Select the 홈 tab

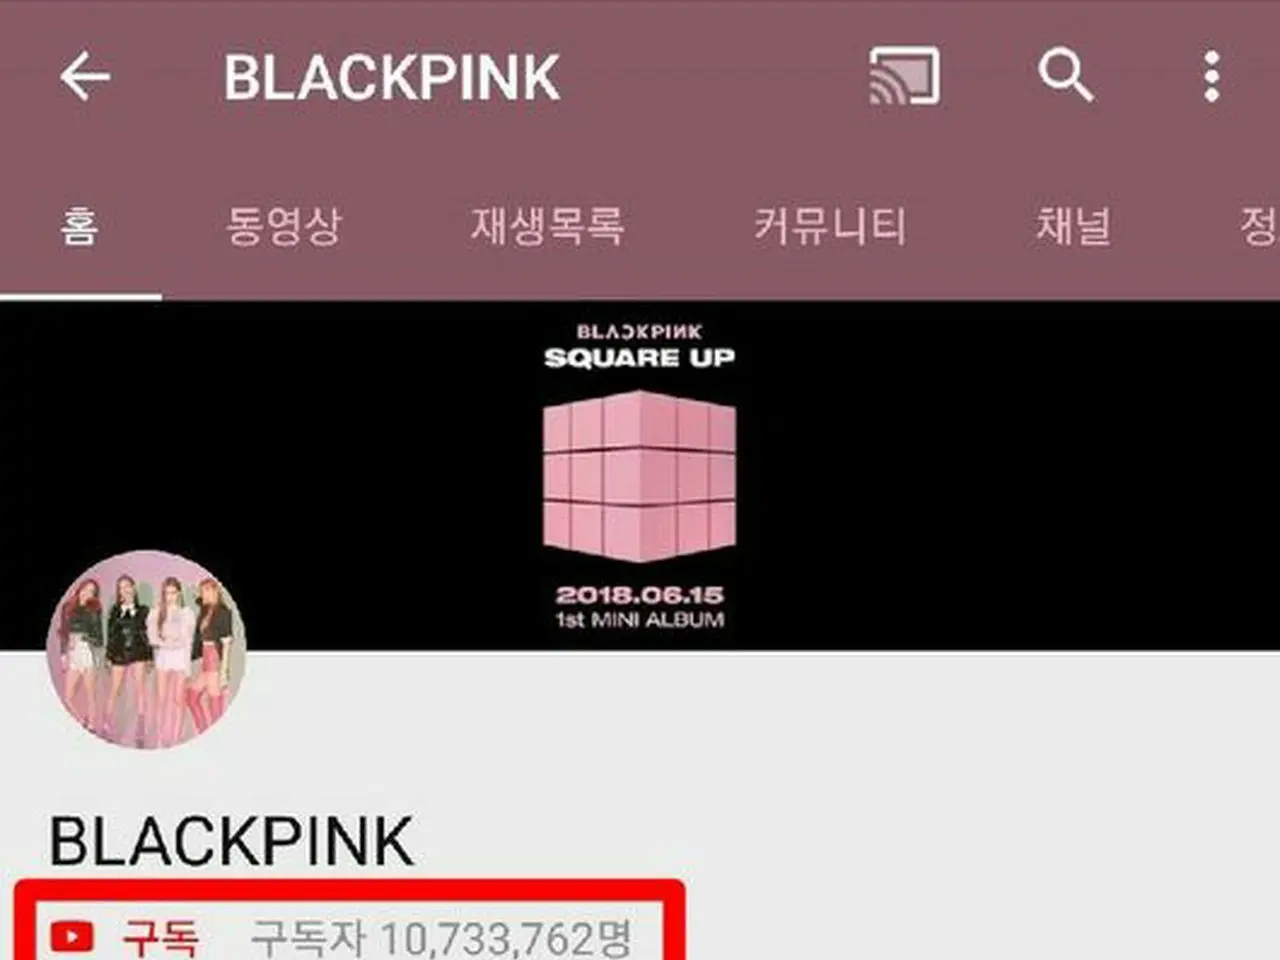(x=79, y=226)
